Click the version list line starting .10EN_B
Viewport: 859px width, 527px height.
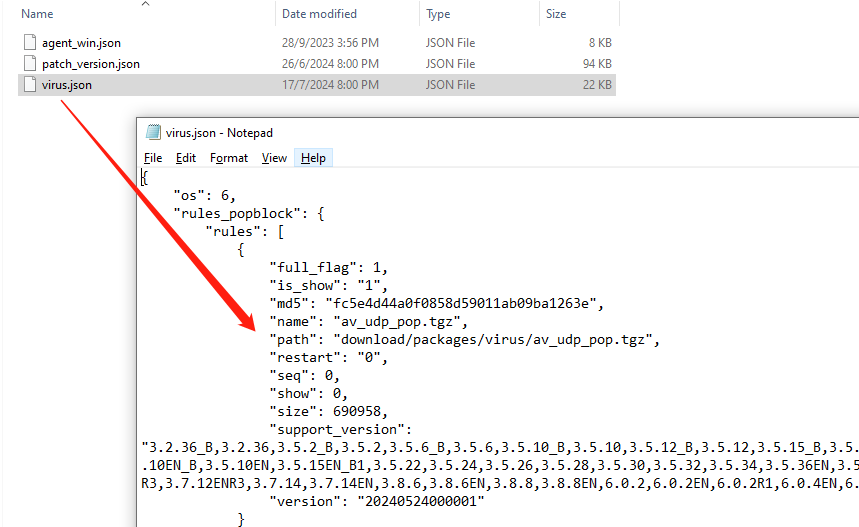click(x=500, y=466)
